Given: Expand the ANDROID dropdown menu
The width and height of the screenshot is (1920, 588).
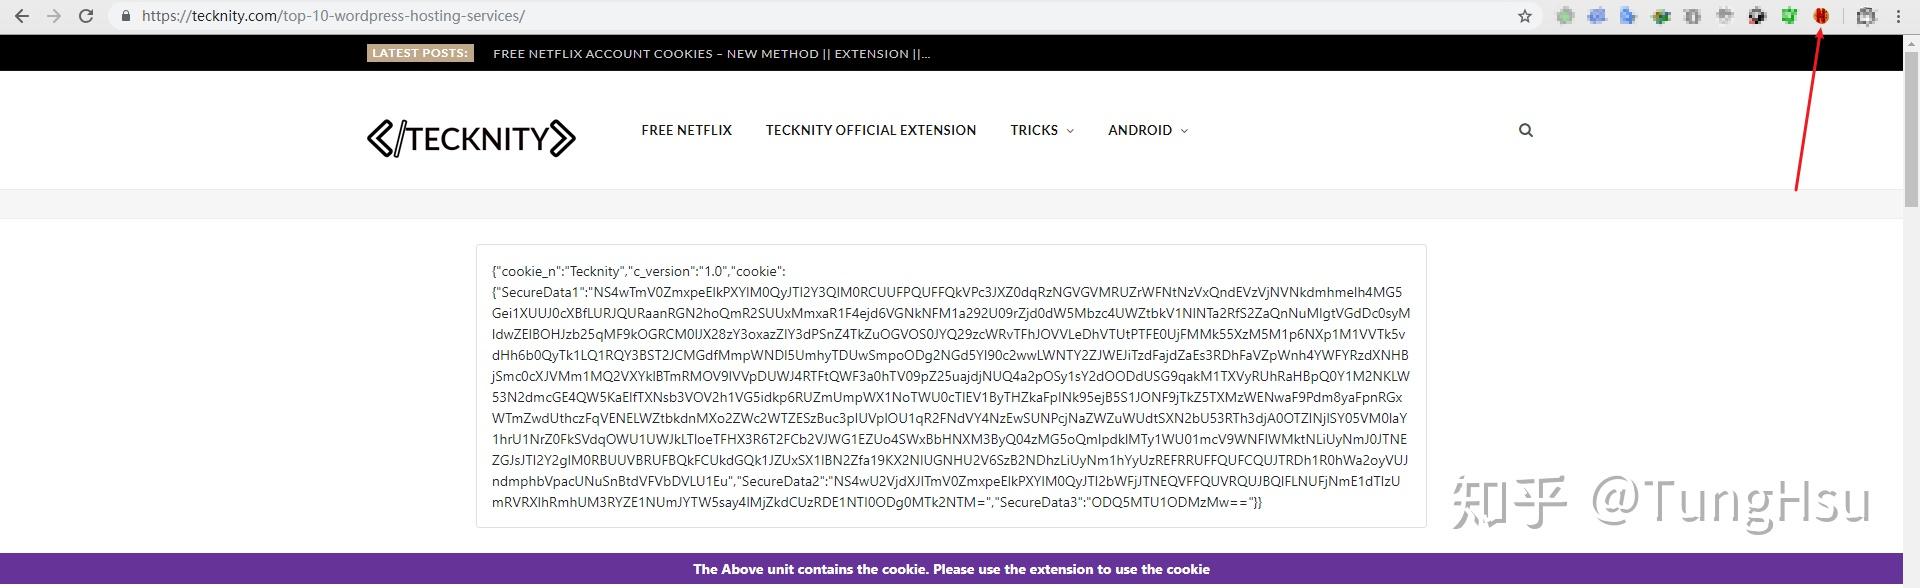Looking at the screenshot, I should pos(1148,130).
